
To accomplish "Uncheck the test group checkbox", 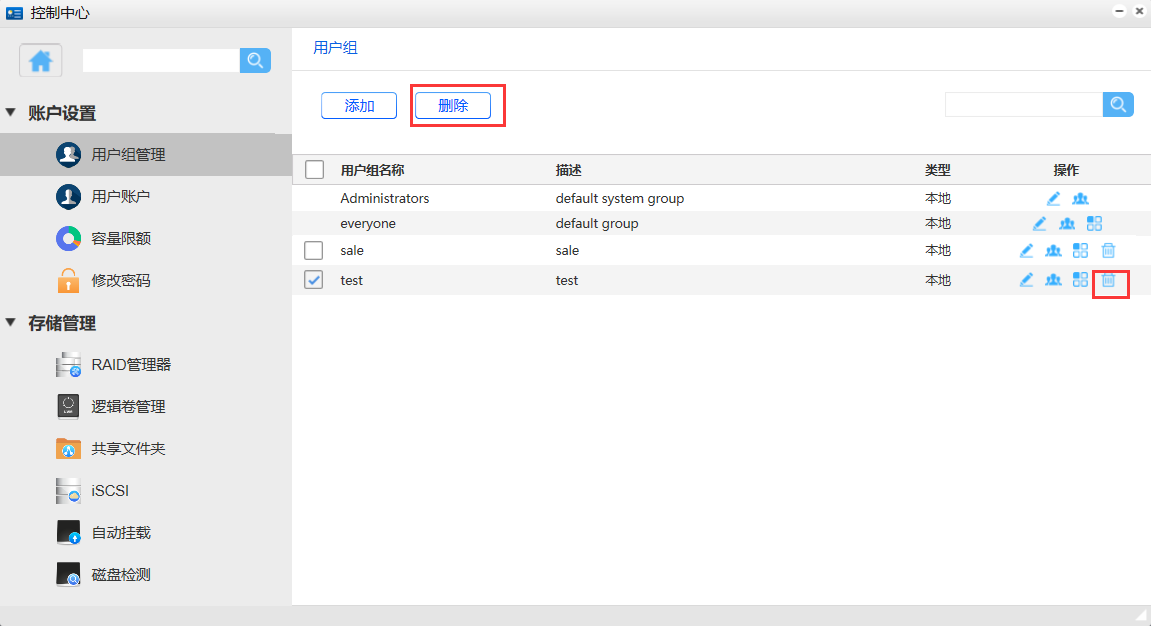I will tap(314, 280).
